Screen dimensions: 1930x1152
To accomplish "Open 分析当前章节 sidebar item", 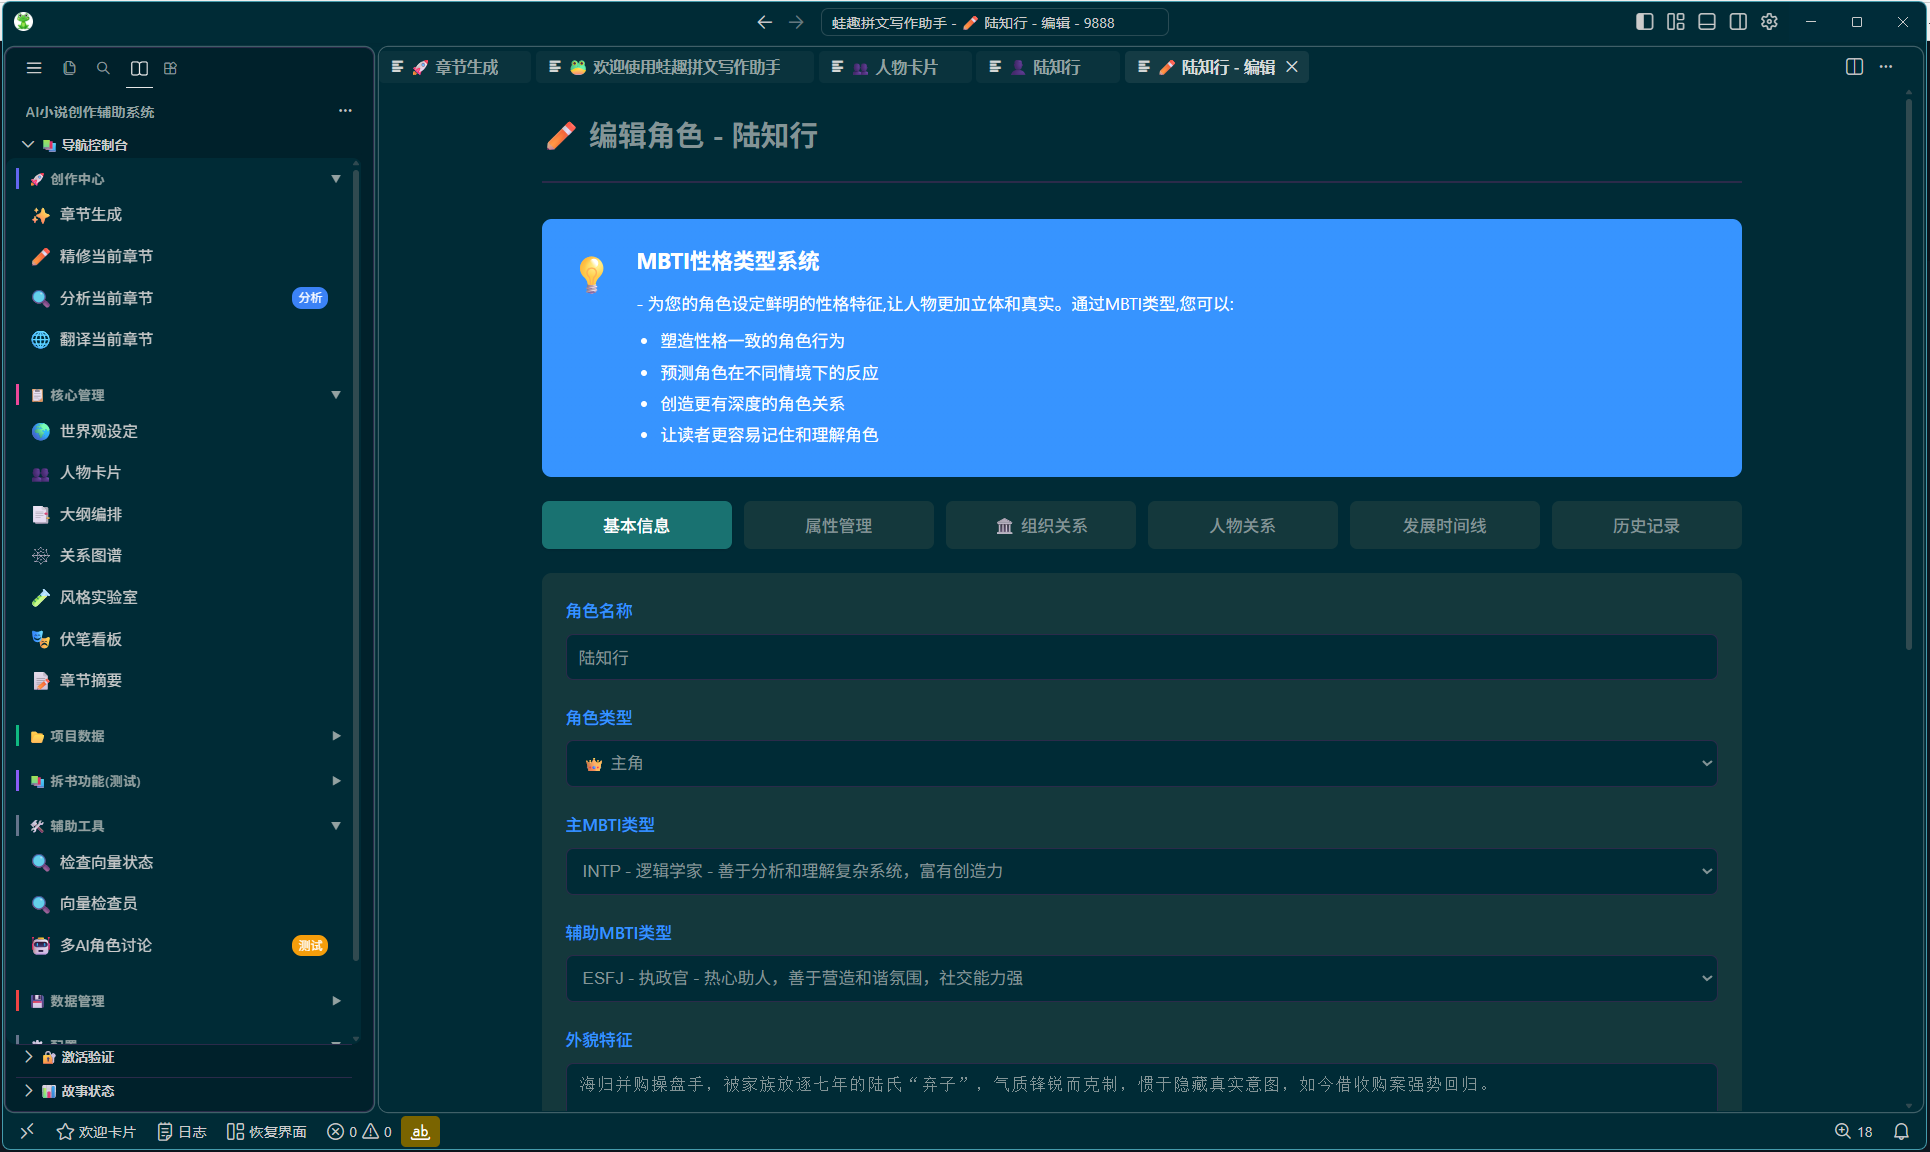I will [x=185, y=298].
